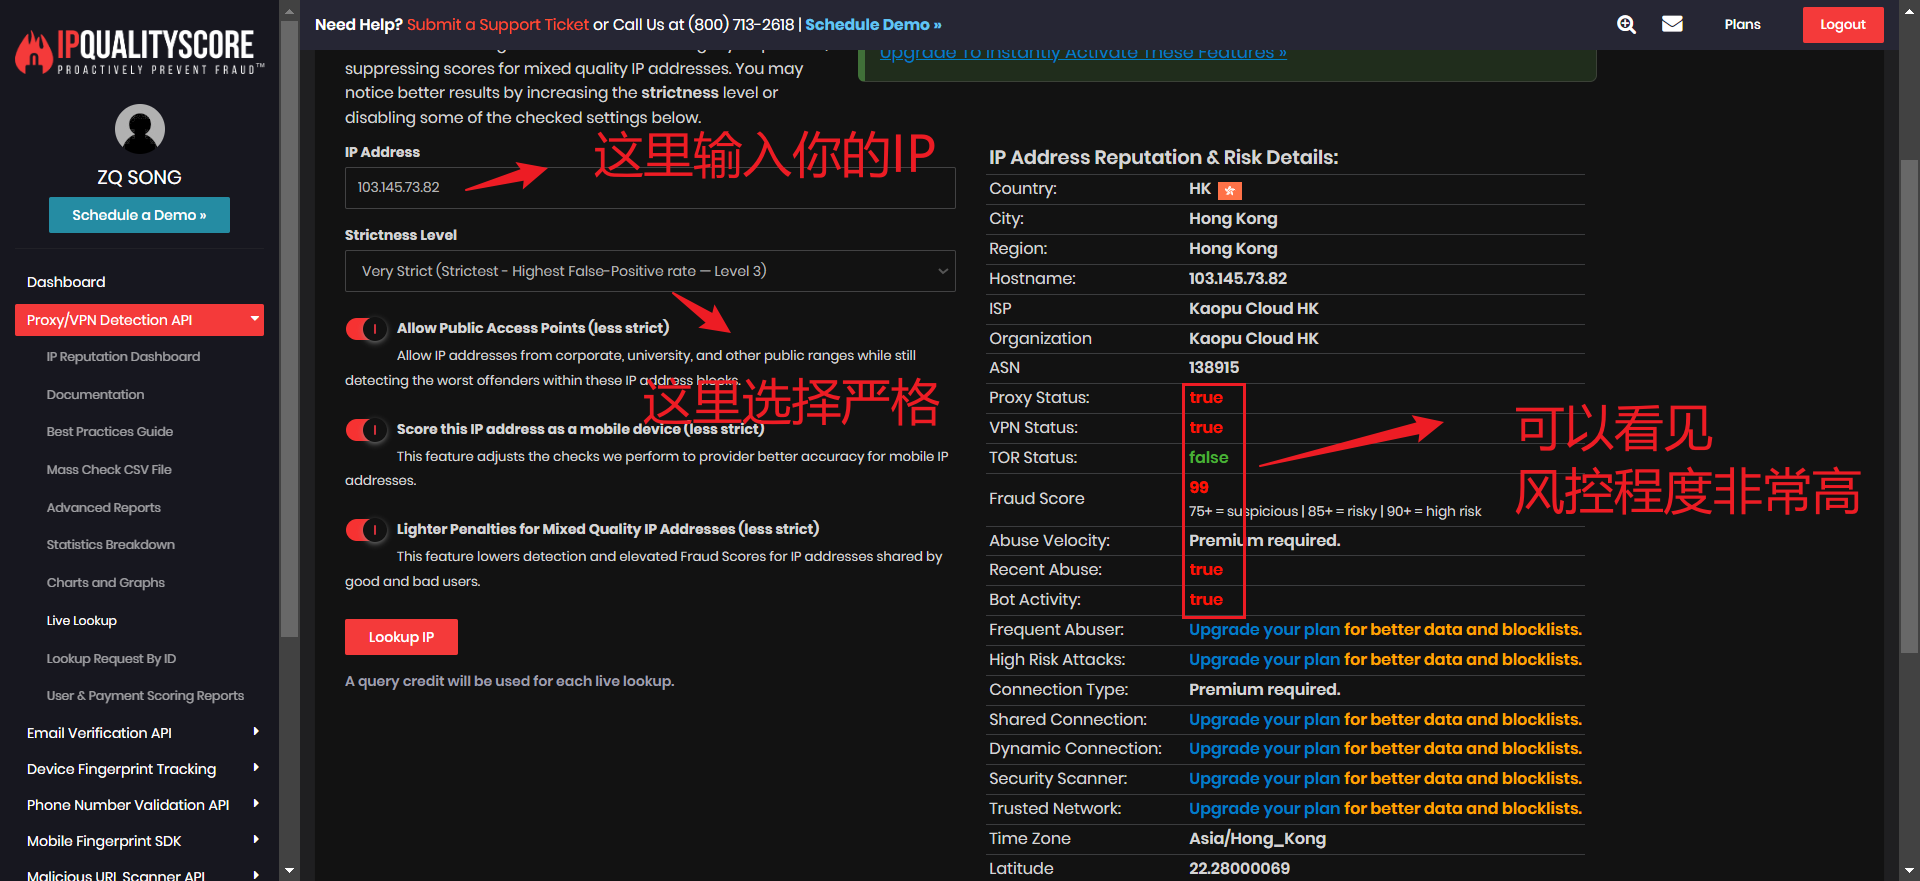Image resolution: width=1920 pixels, height=881 pixels.
Task: Open the search magnifier icon in header
Action: click(1627, 24)
